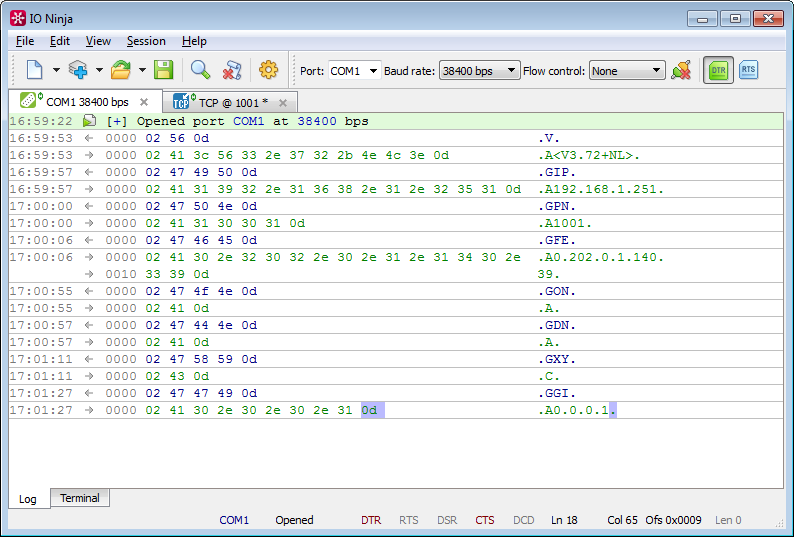Click the magnifying glass Find icon
This screenshot has width=794, height=537.
click(201, 70)
